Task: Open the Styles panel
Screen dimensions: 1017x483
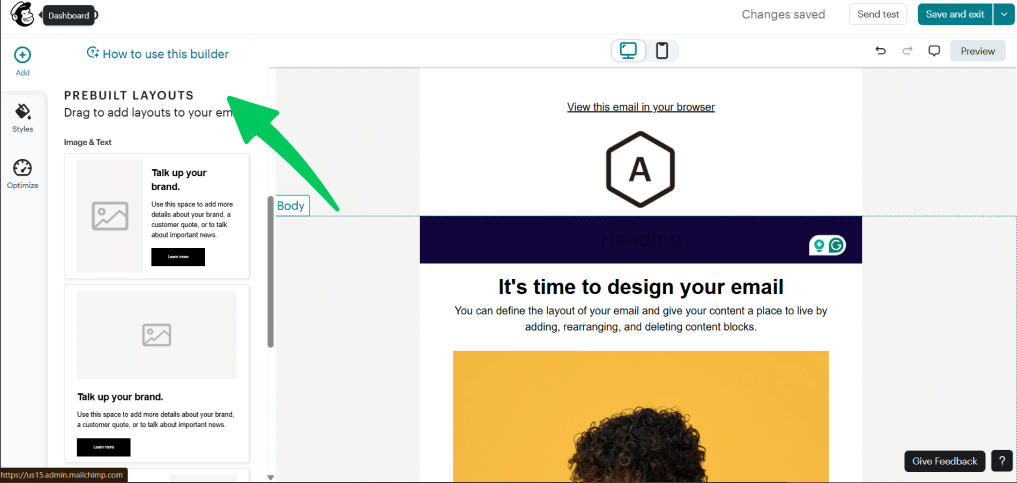Action: [x=23, y=117]
